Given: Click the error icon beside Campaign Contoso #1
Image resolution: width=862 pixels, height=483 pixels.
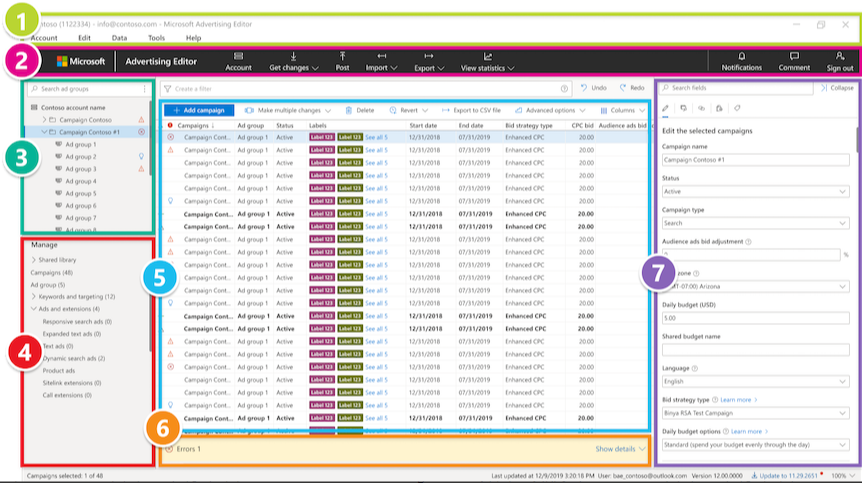Looking at the screenshot, I should click(141, 132).
